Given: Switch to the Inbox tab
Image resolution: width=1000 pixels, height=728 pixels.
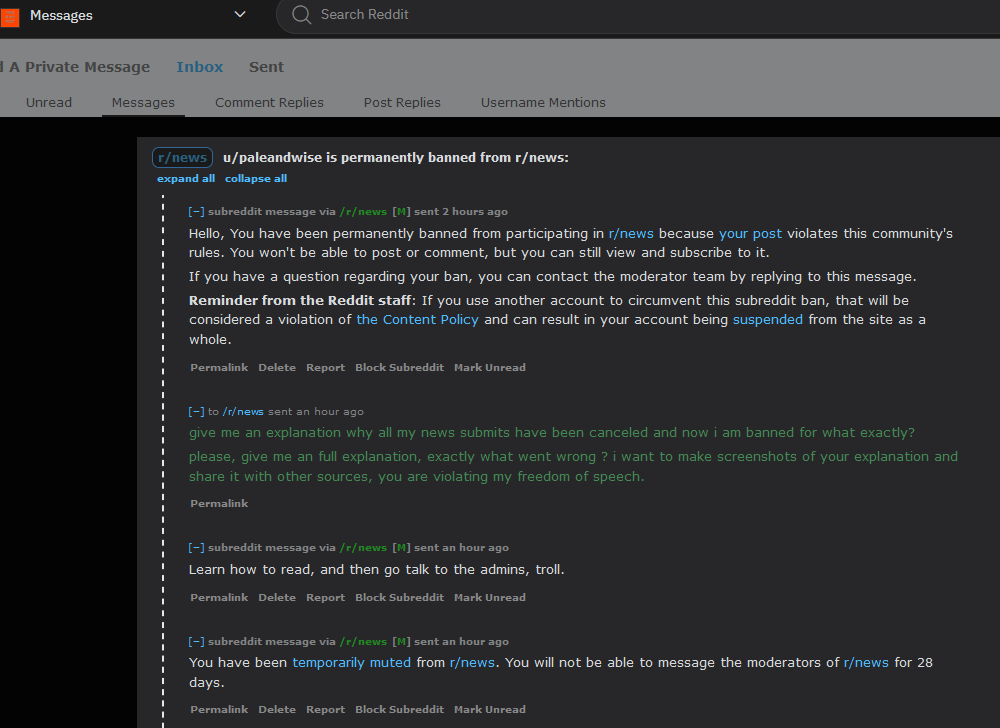Looking at the screenshot, I should pyautogui.click(x=200, y=67).
